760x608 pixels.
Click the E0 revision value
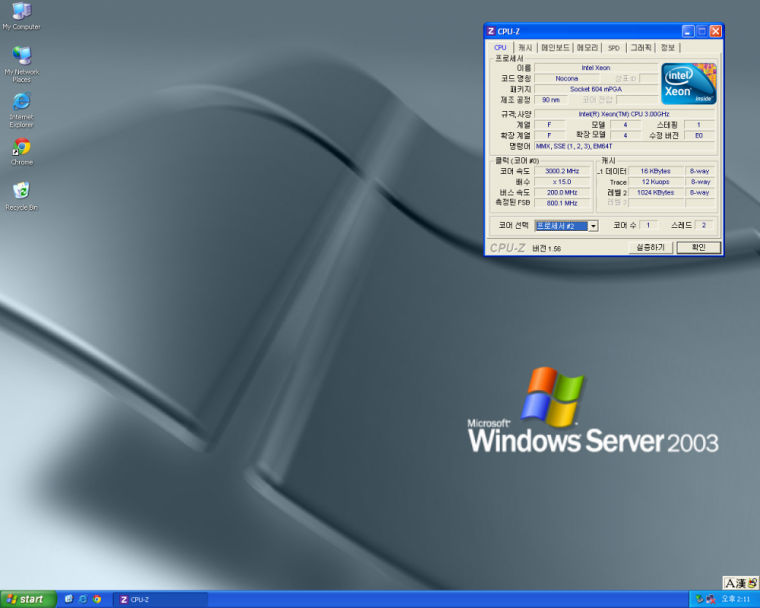[x=699, y=136]
